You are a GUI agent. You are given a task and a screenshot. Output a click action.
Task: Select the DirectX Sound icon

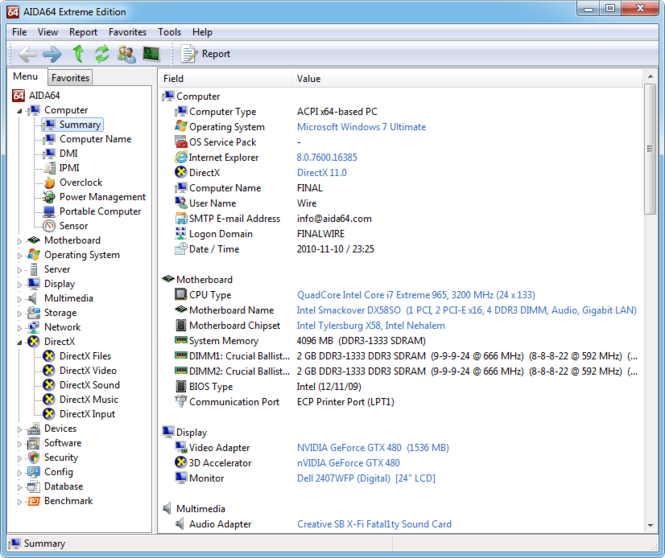49,385
